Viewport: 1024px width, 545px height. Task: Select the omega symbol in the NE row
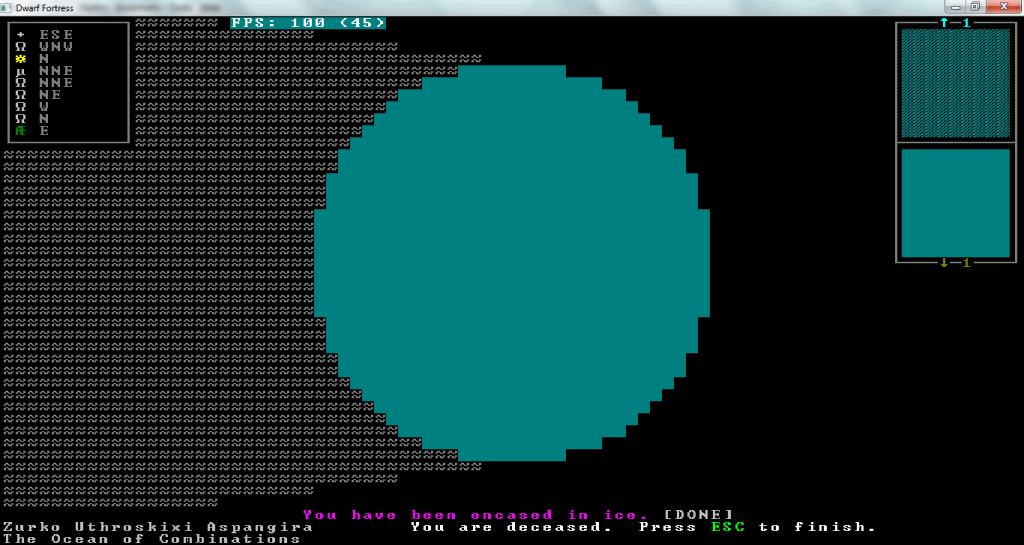pyautogui.click(x=21, y=95)
